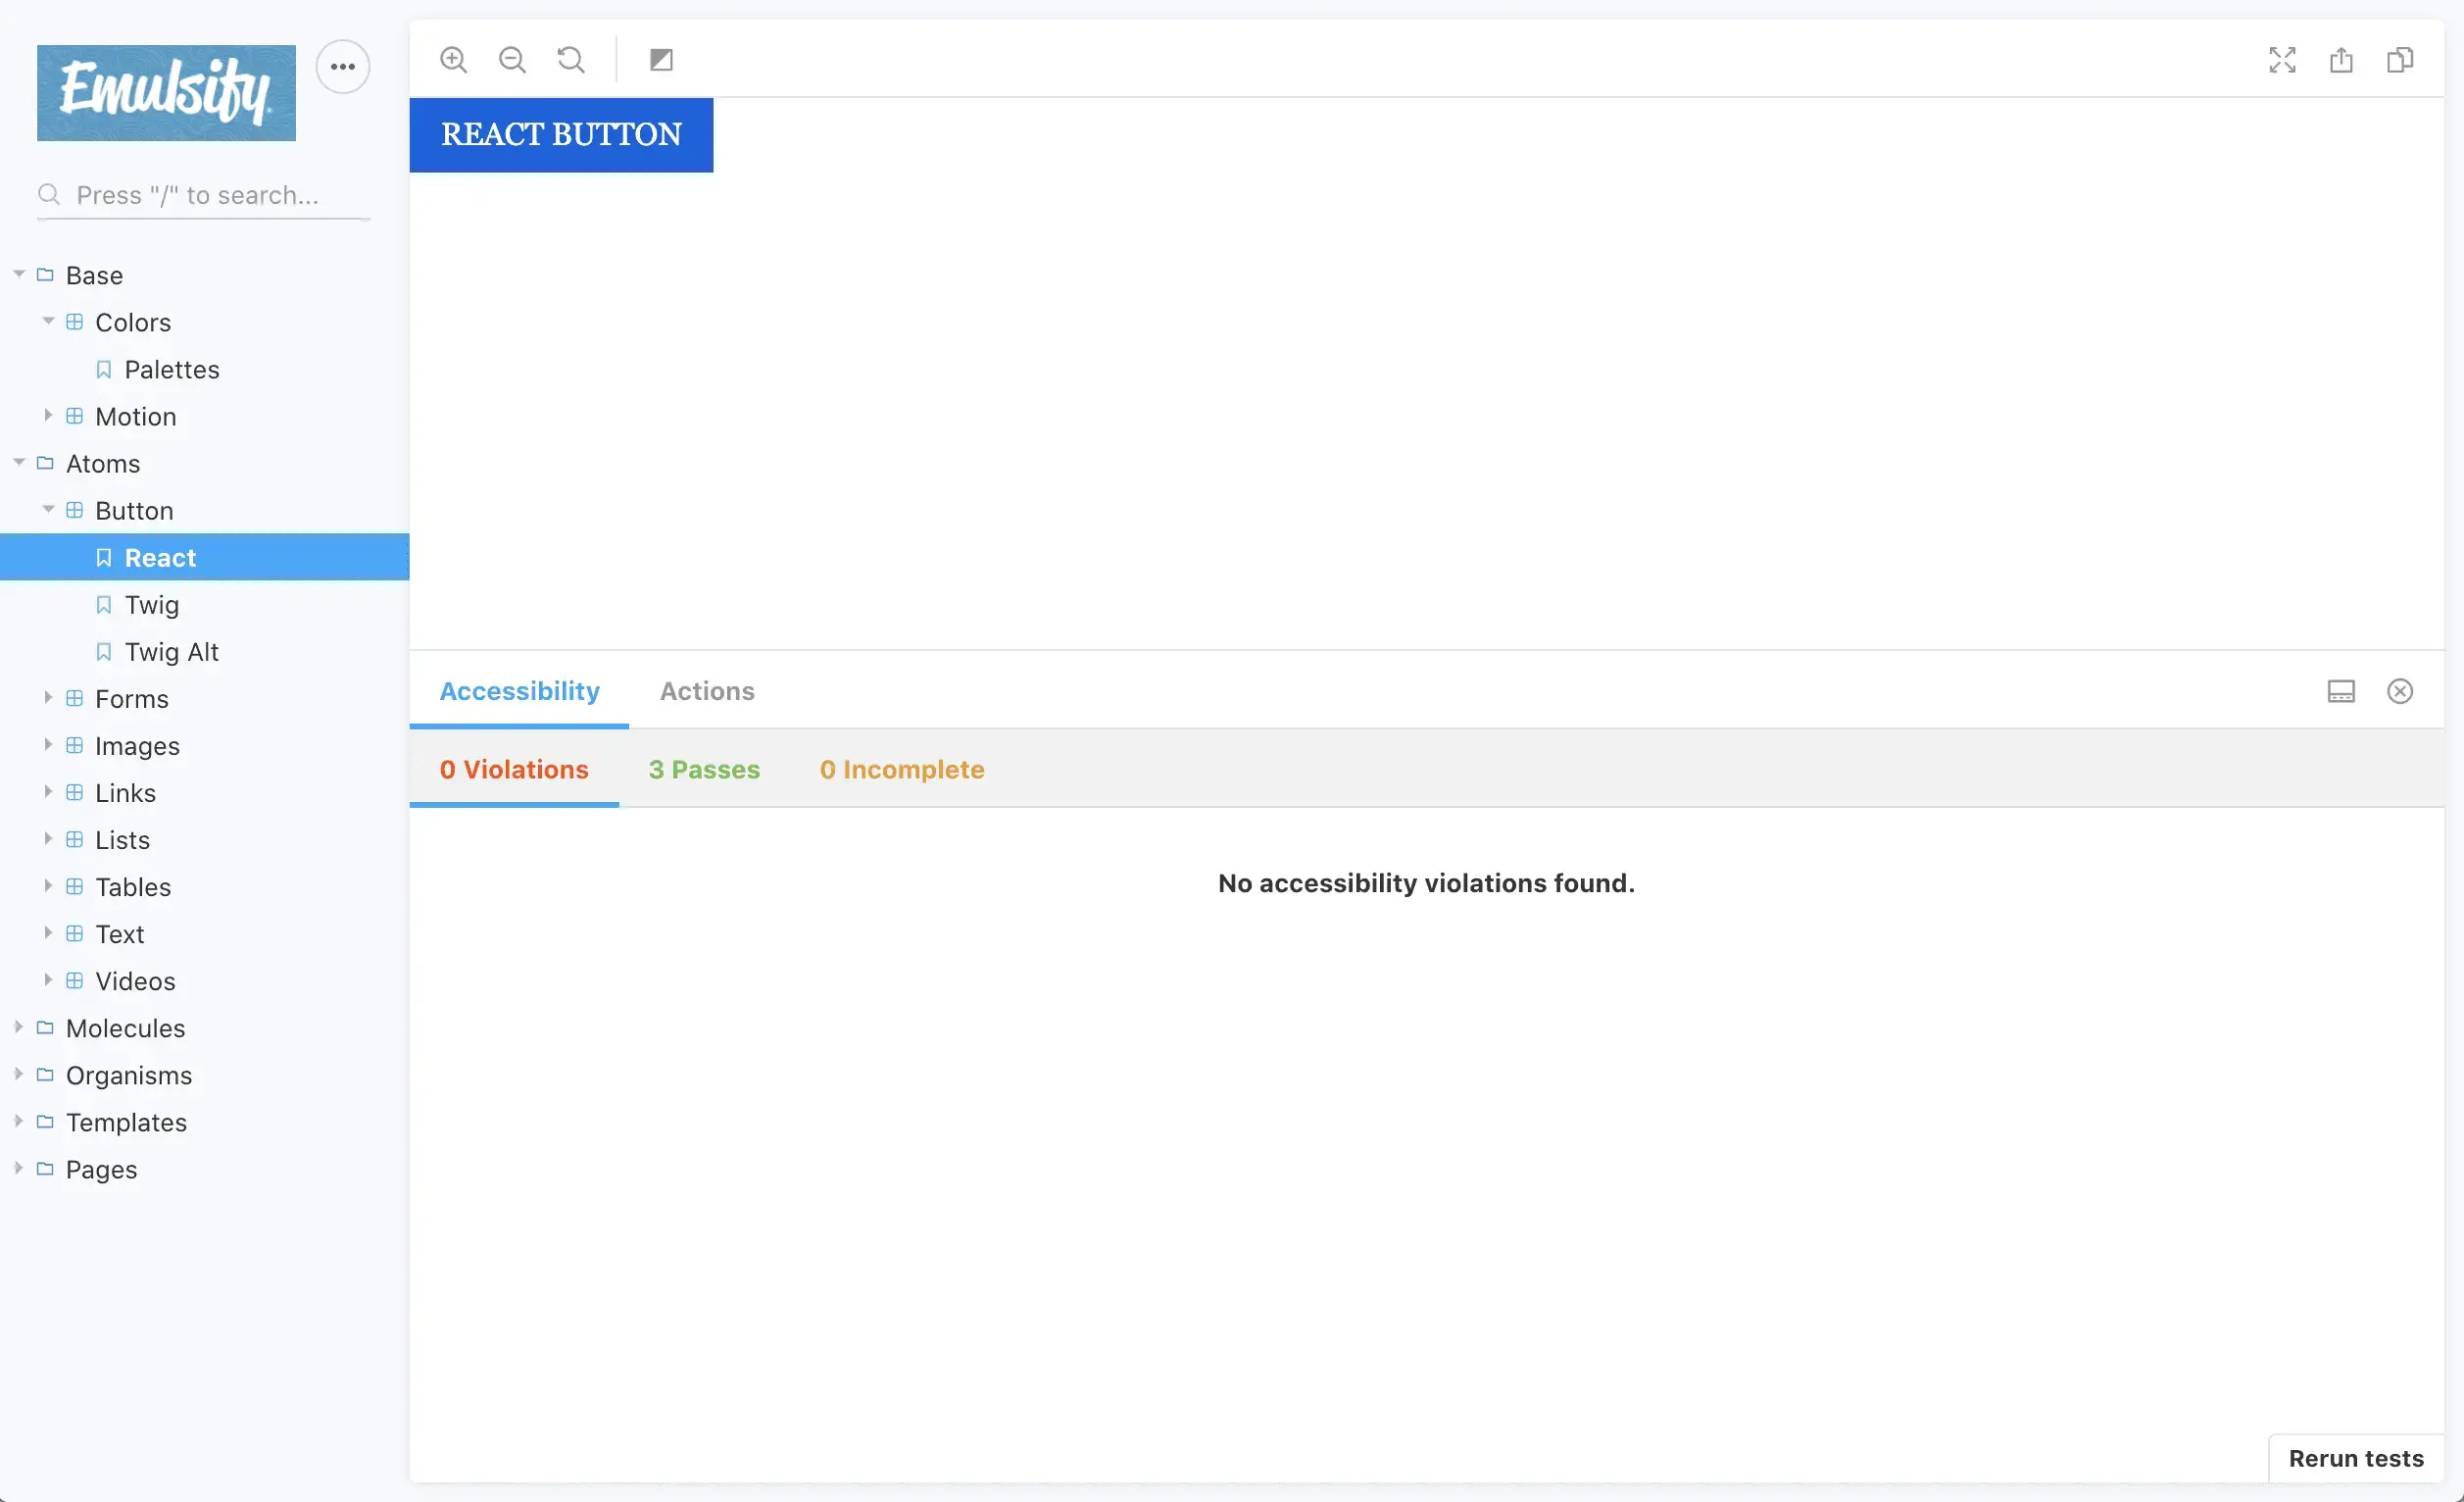
Task: Collapse the Base folder arrow
Action: pos(19,274)
